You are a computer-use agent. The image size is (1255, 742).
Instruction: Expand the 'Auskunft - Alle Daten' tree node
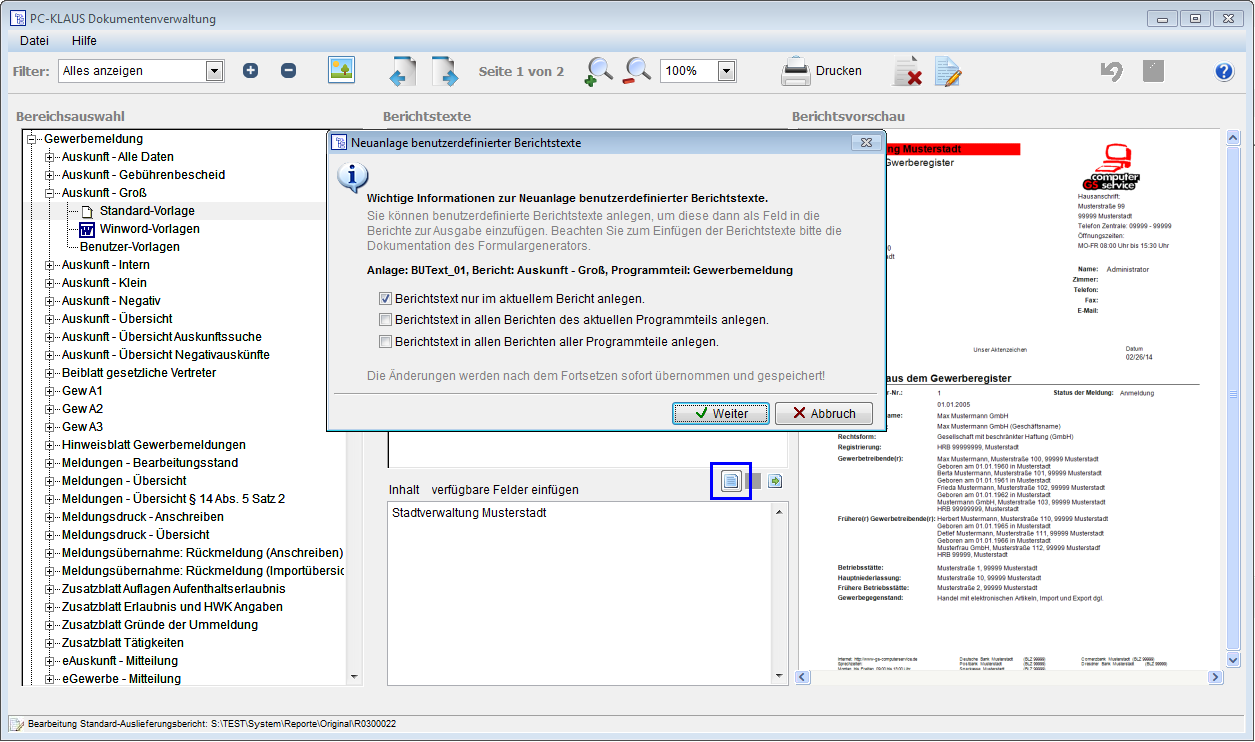49,157
